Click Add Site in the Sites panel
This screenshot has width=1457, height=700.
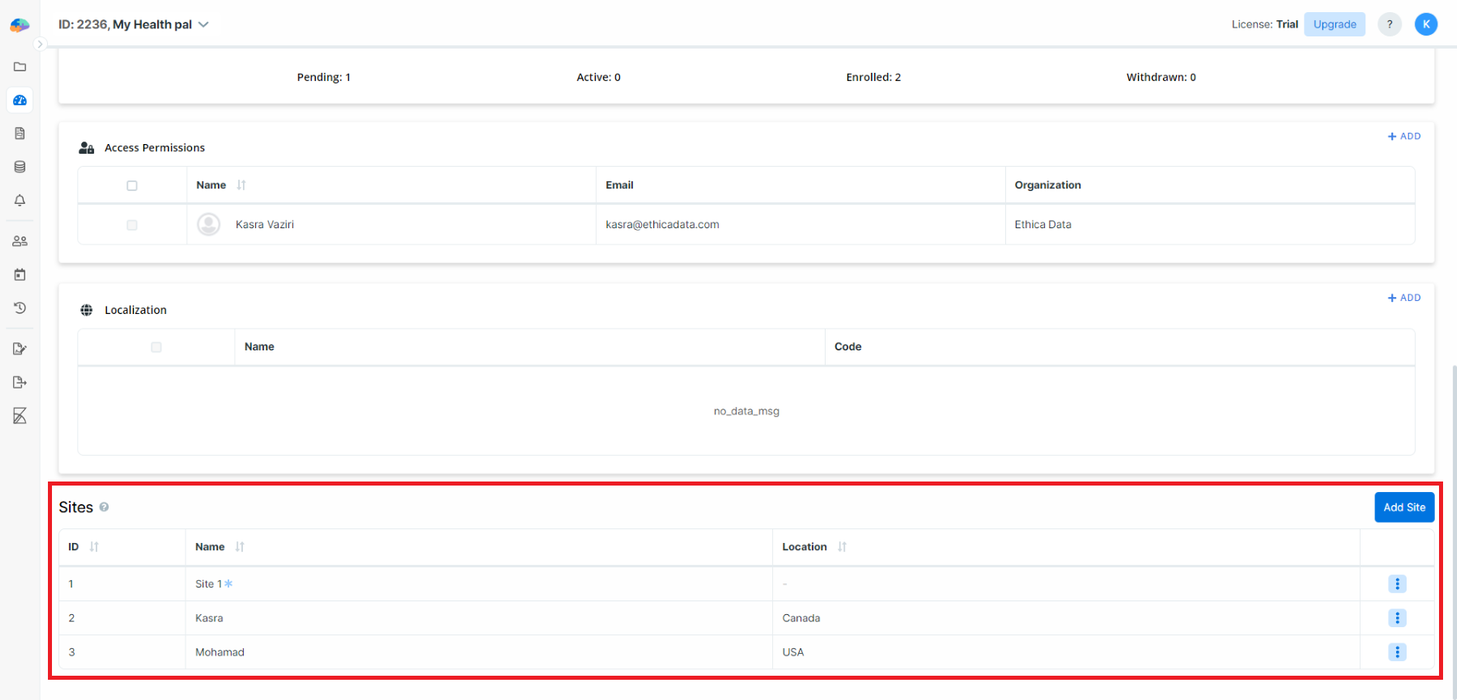pyautogui.click(x=1404, y=507)
